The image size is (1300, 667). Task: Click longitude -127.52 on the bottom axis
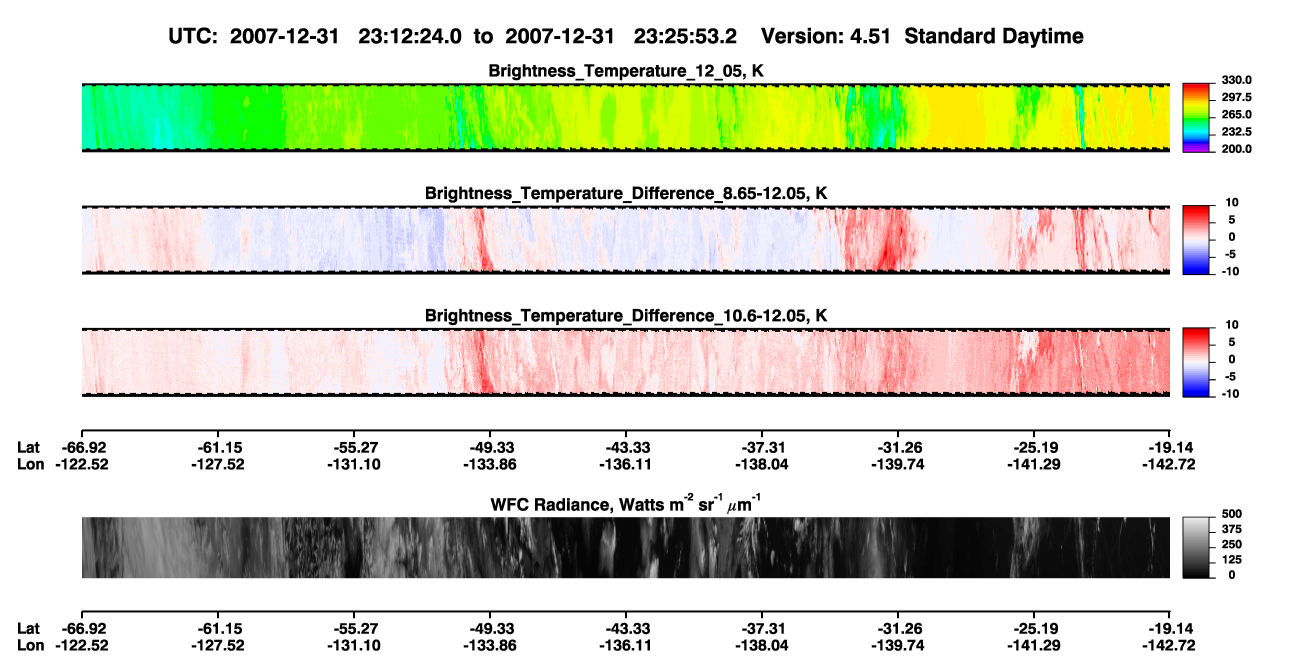click(219, 645)
